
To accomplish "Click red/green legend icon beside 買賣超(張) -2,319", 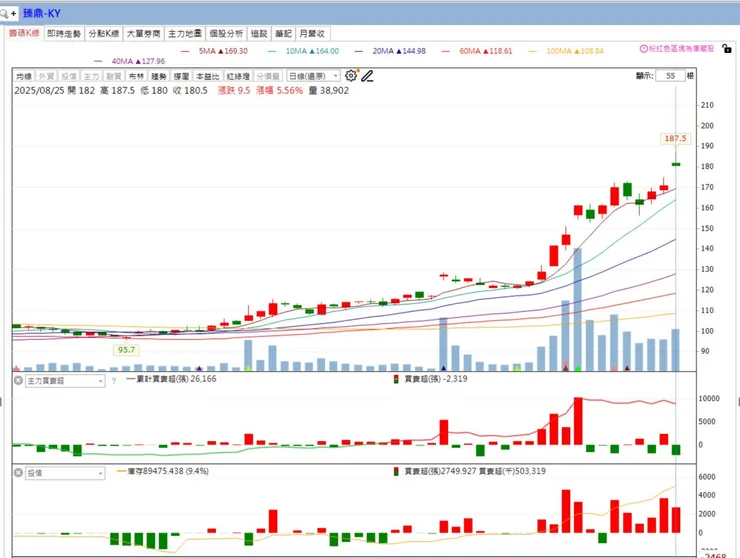I will coord(396,379).
